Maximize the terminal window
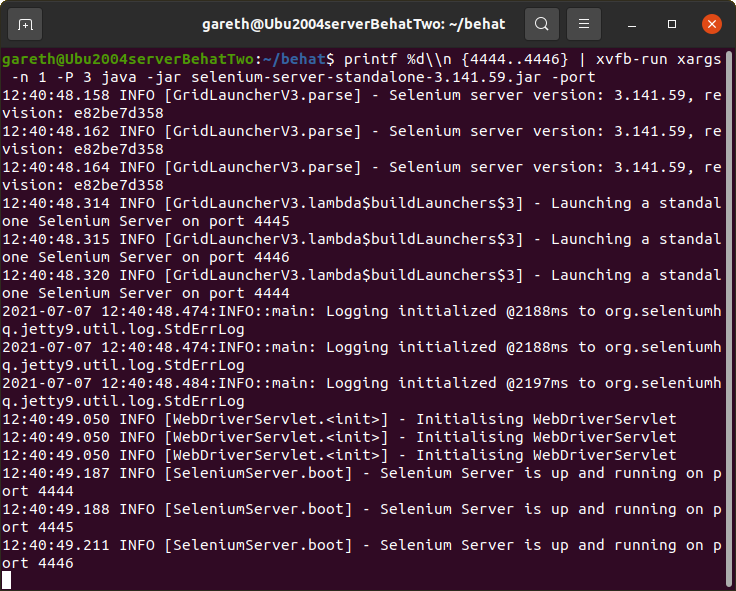The height and width of the screenshot is (591, 736). (672, 24)
